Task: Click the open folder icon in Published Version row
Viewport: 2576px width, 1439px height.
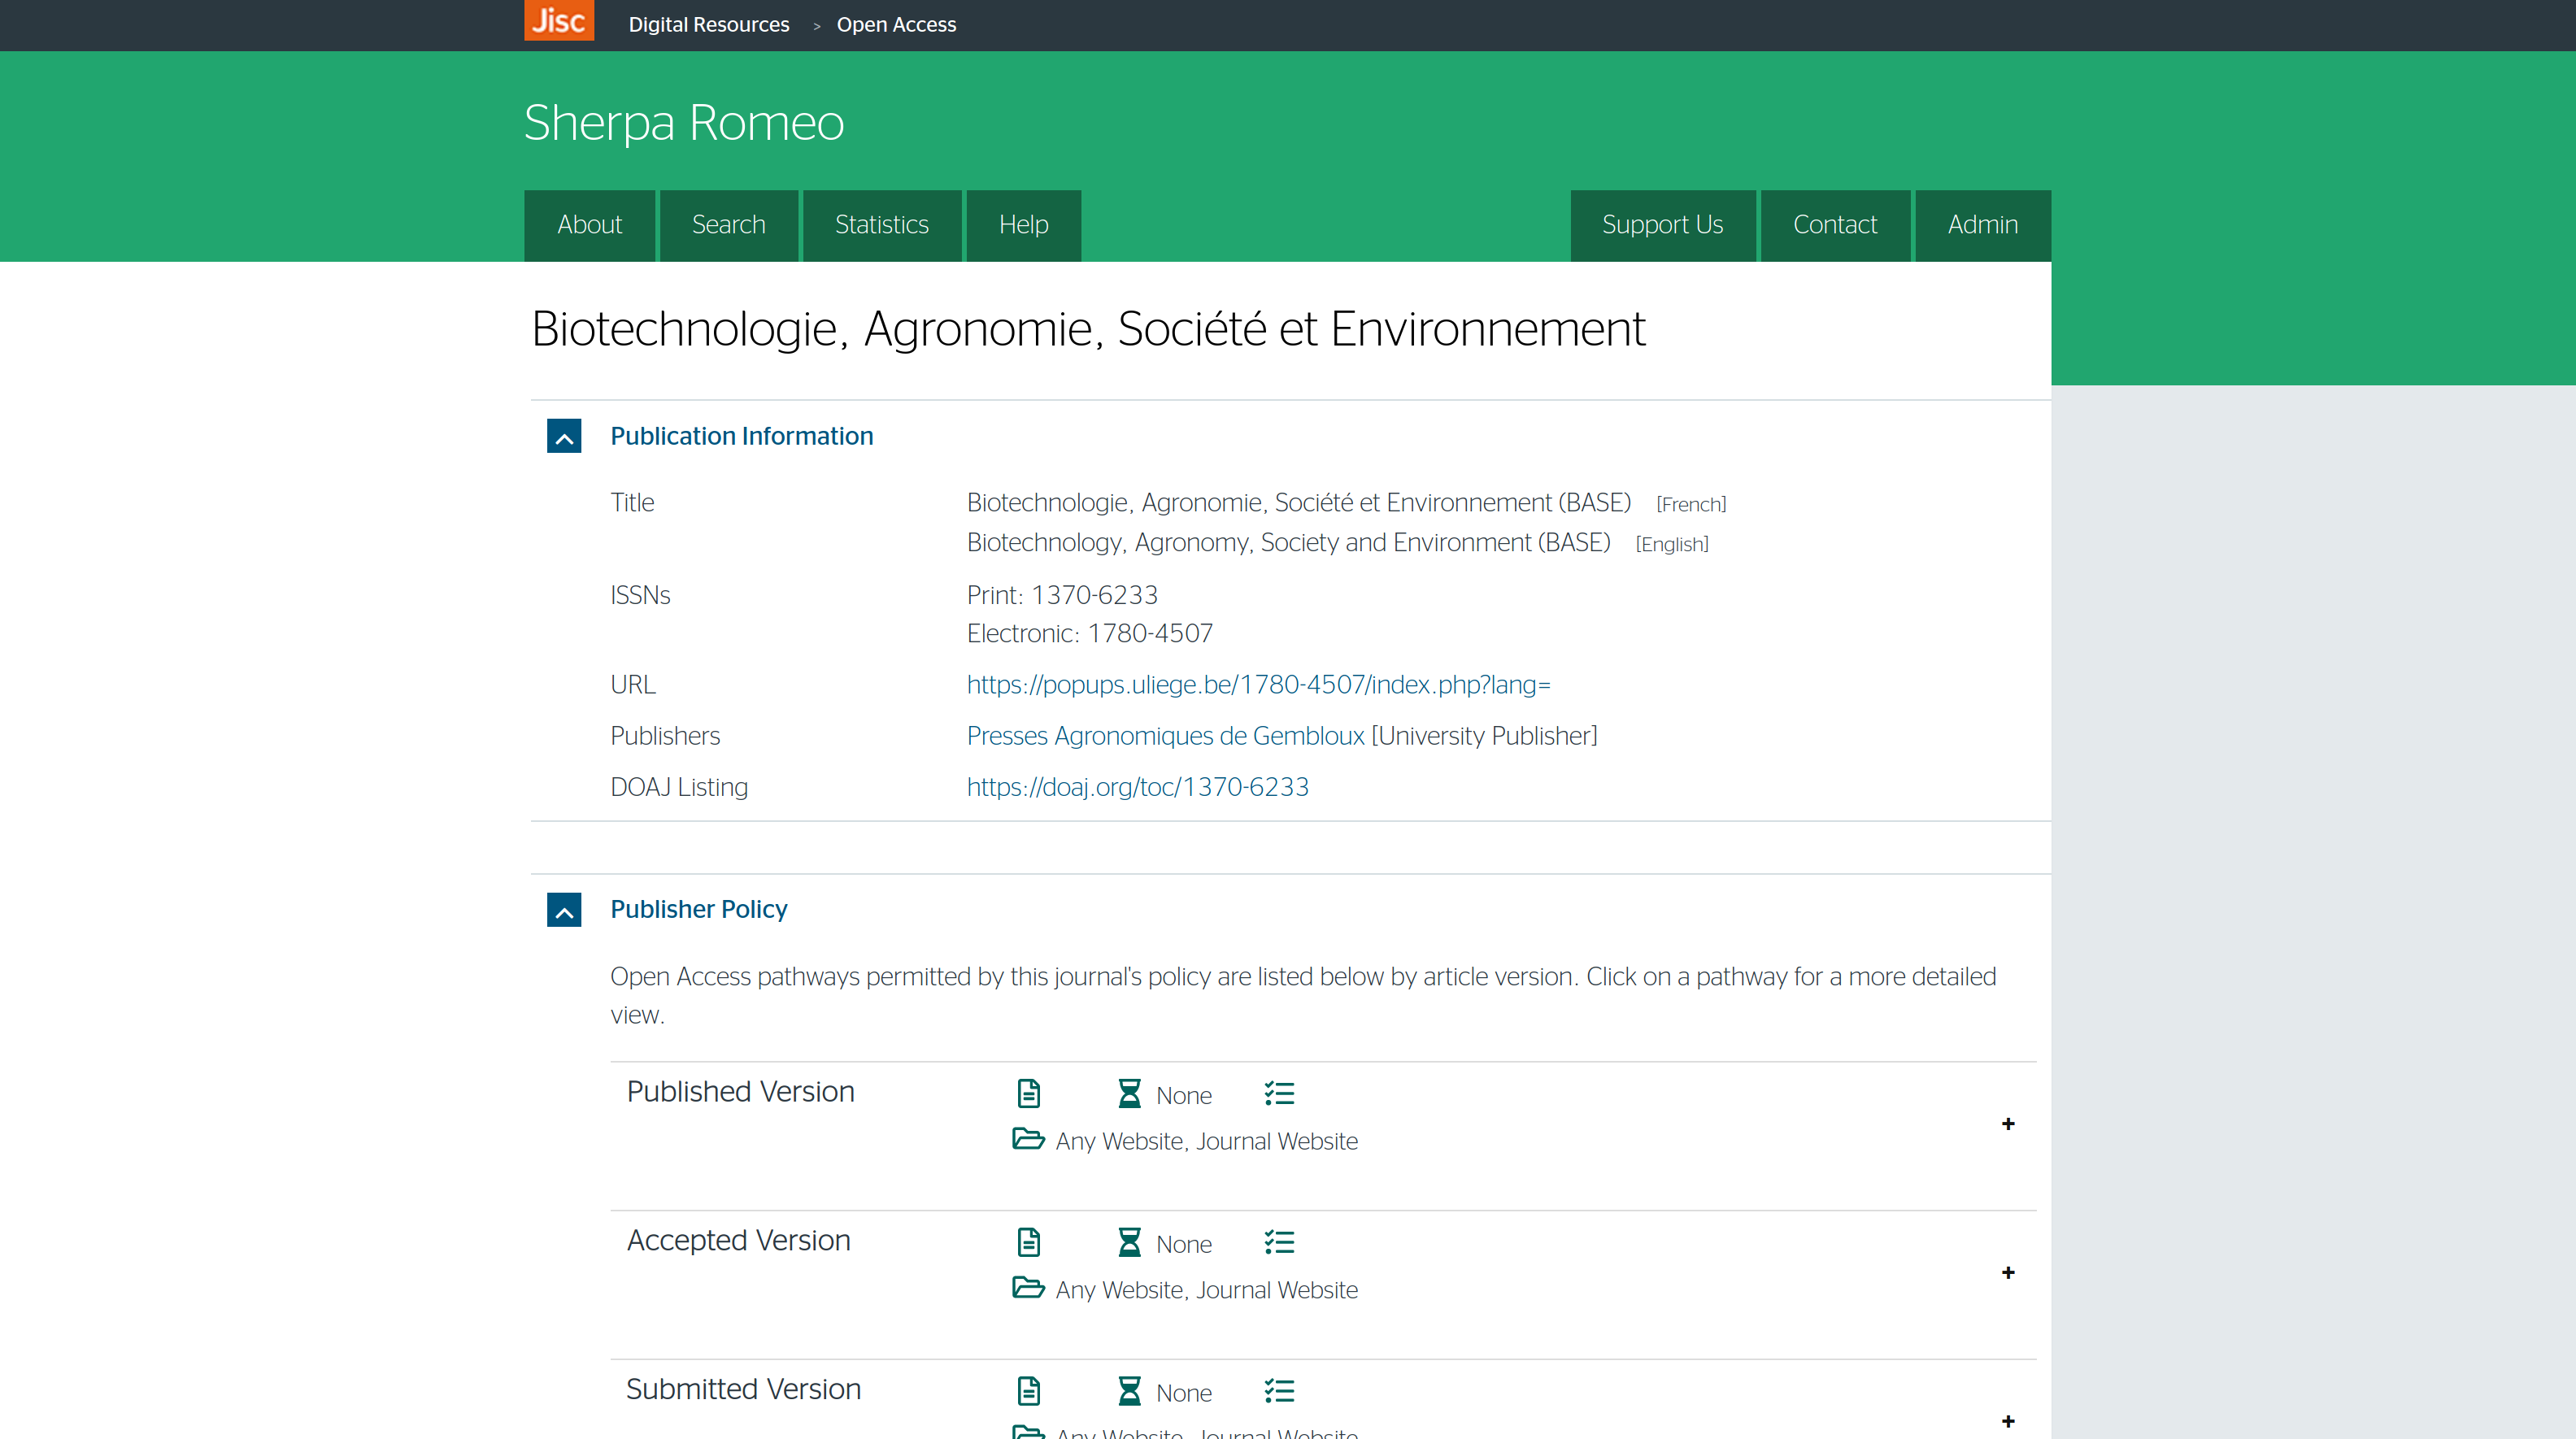Action: (1028, 1138)
